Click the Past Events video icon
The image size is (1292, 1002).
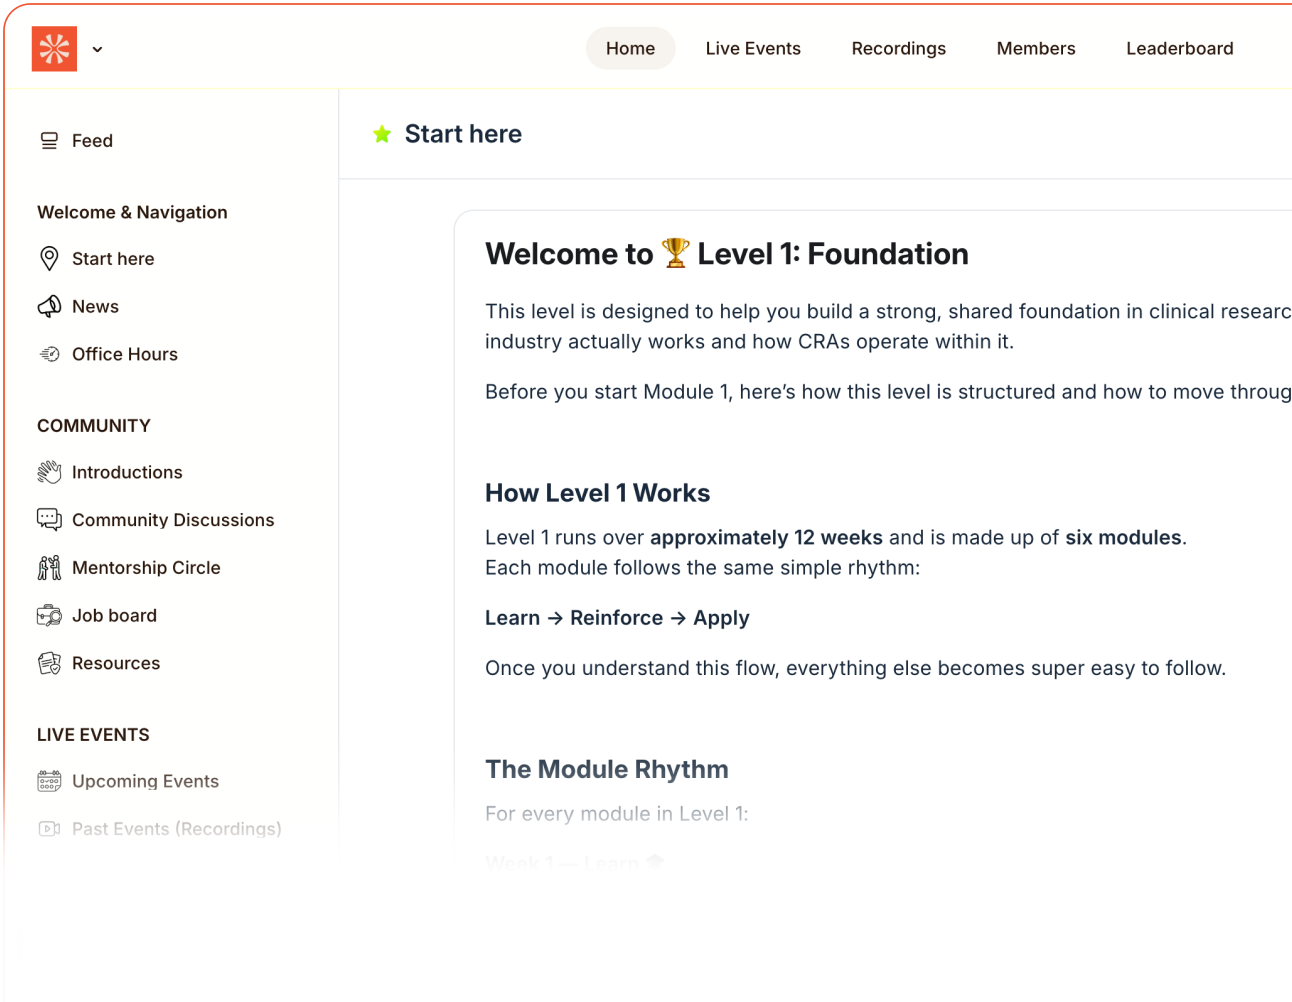[49, 829]
